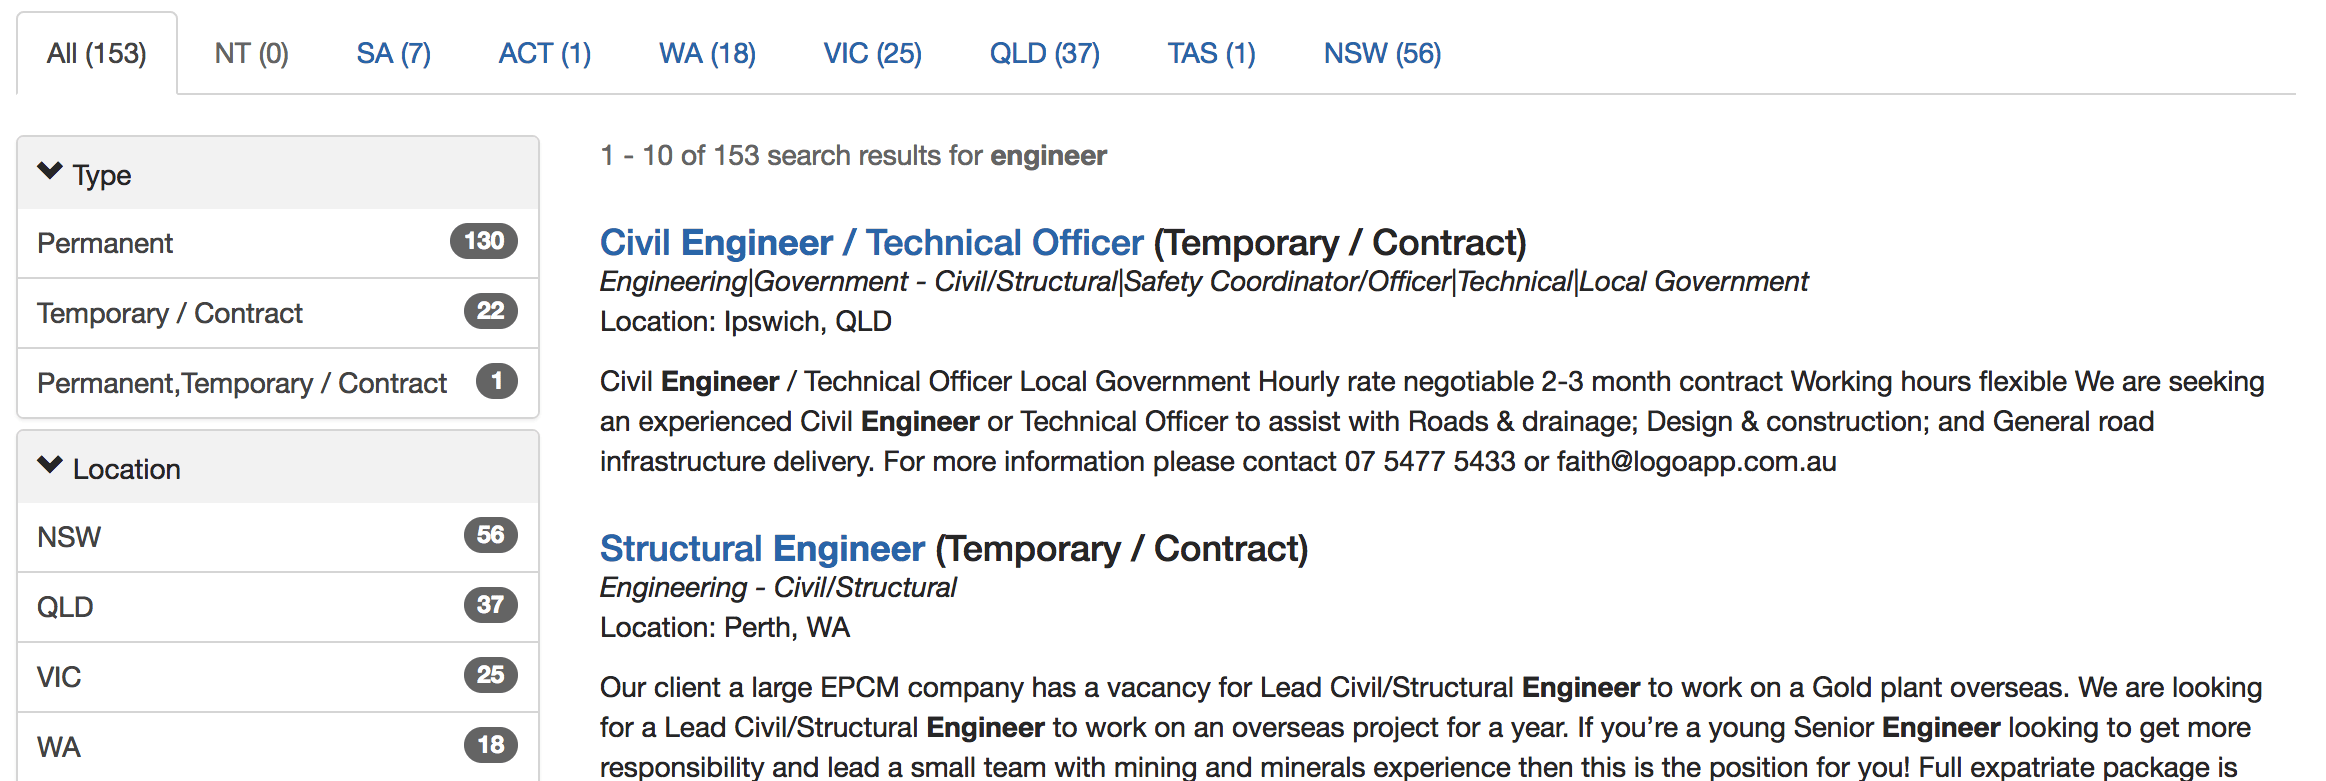The width and height of the screenshot is (2326, 781).
Task: Collapse the Location filter chevron
Action: coord(50,466)
